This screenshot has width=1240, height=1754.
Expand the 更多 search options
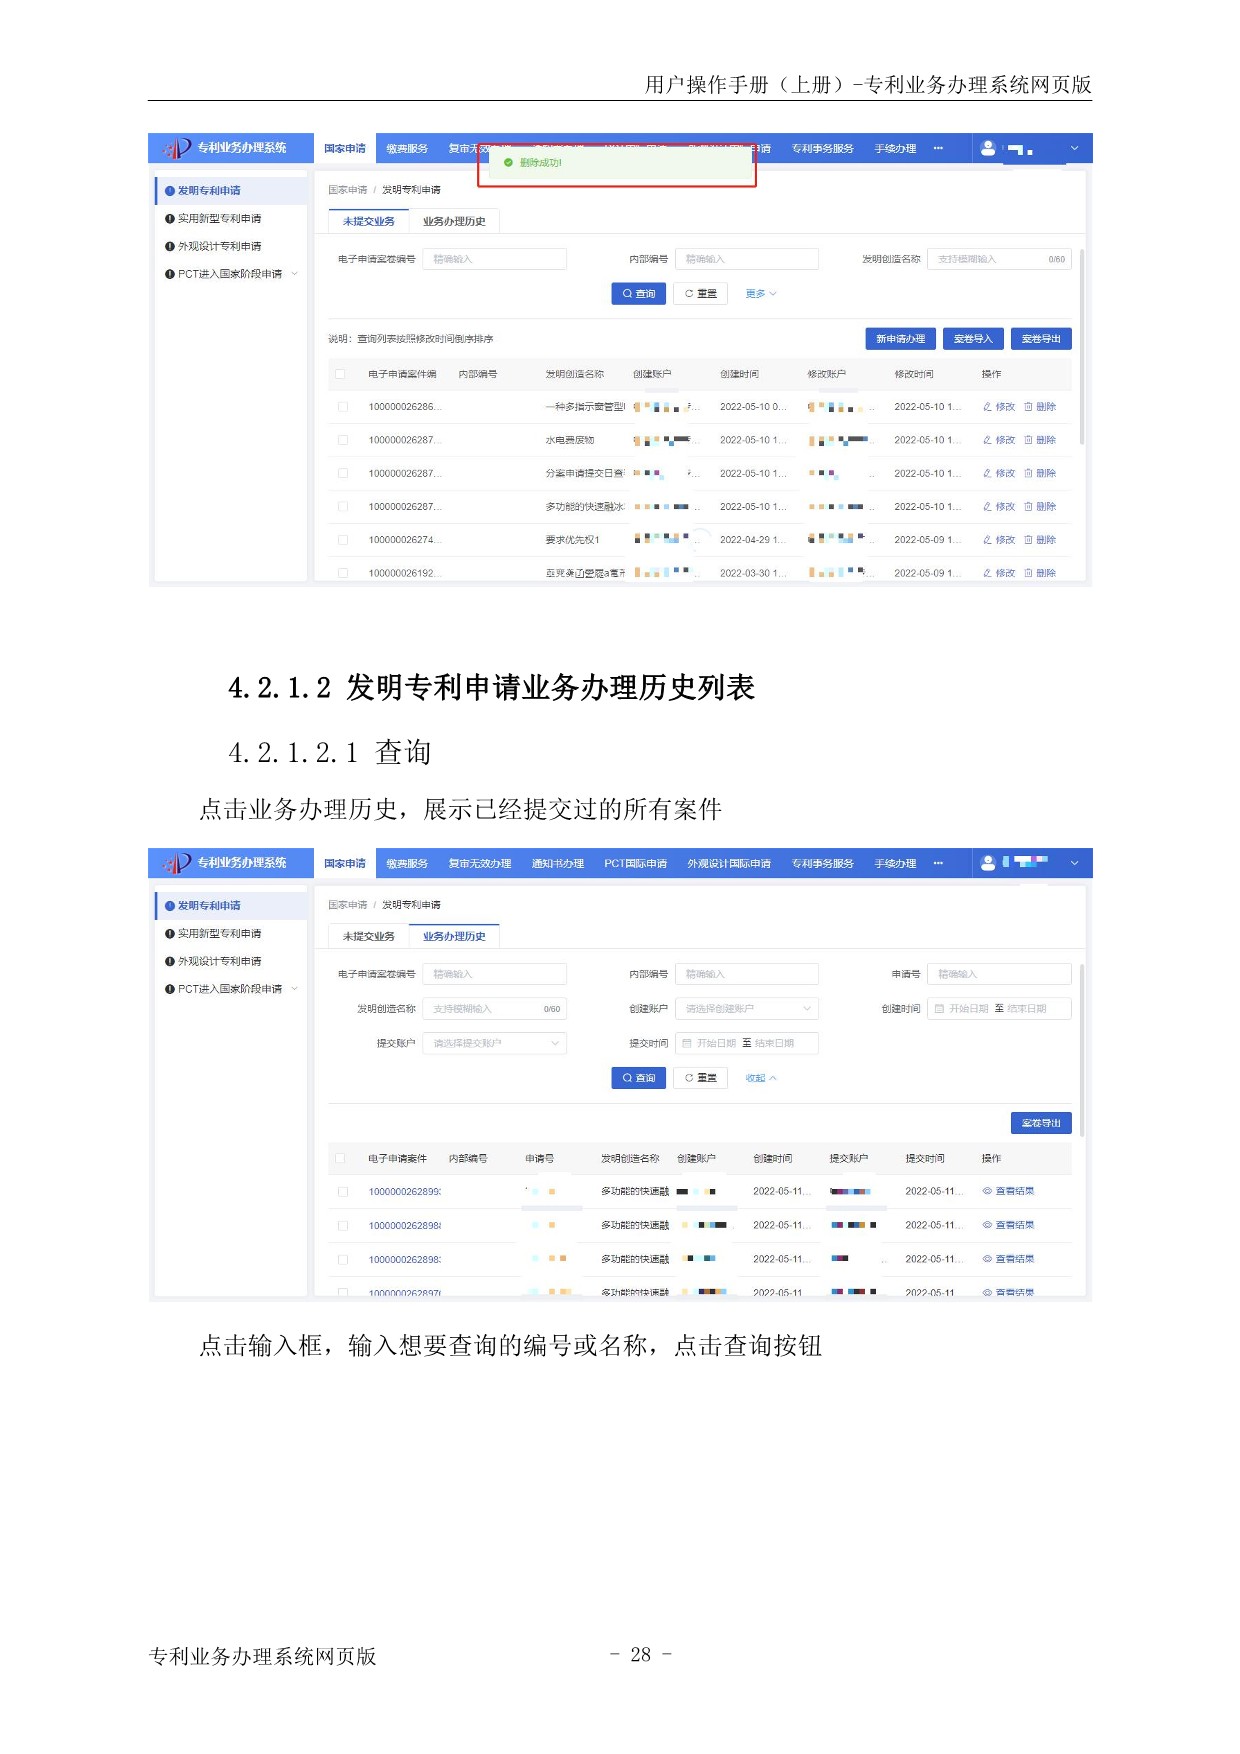coord(760,294)
